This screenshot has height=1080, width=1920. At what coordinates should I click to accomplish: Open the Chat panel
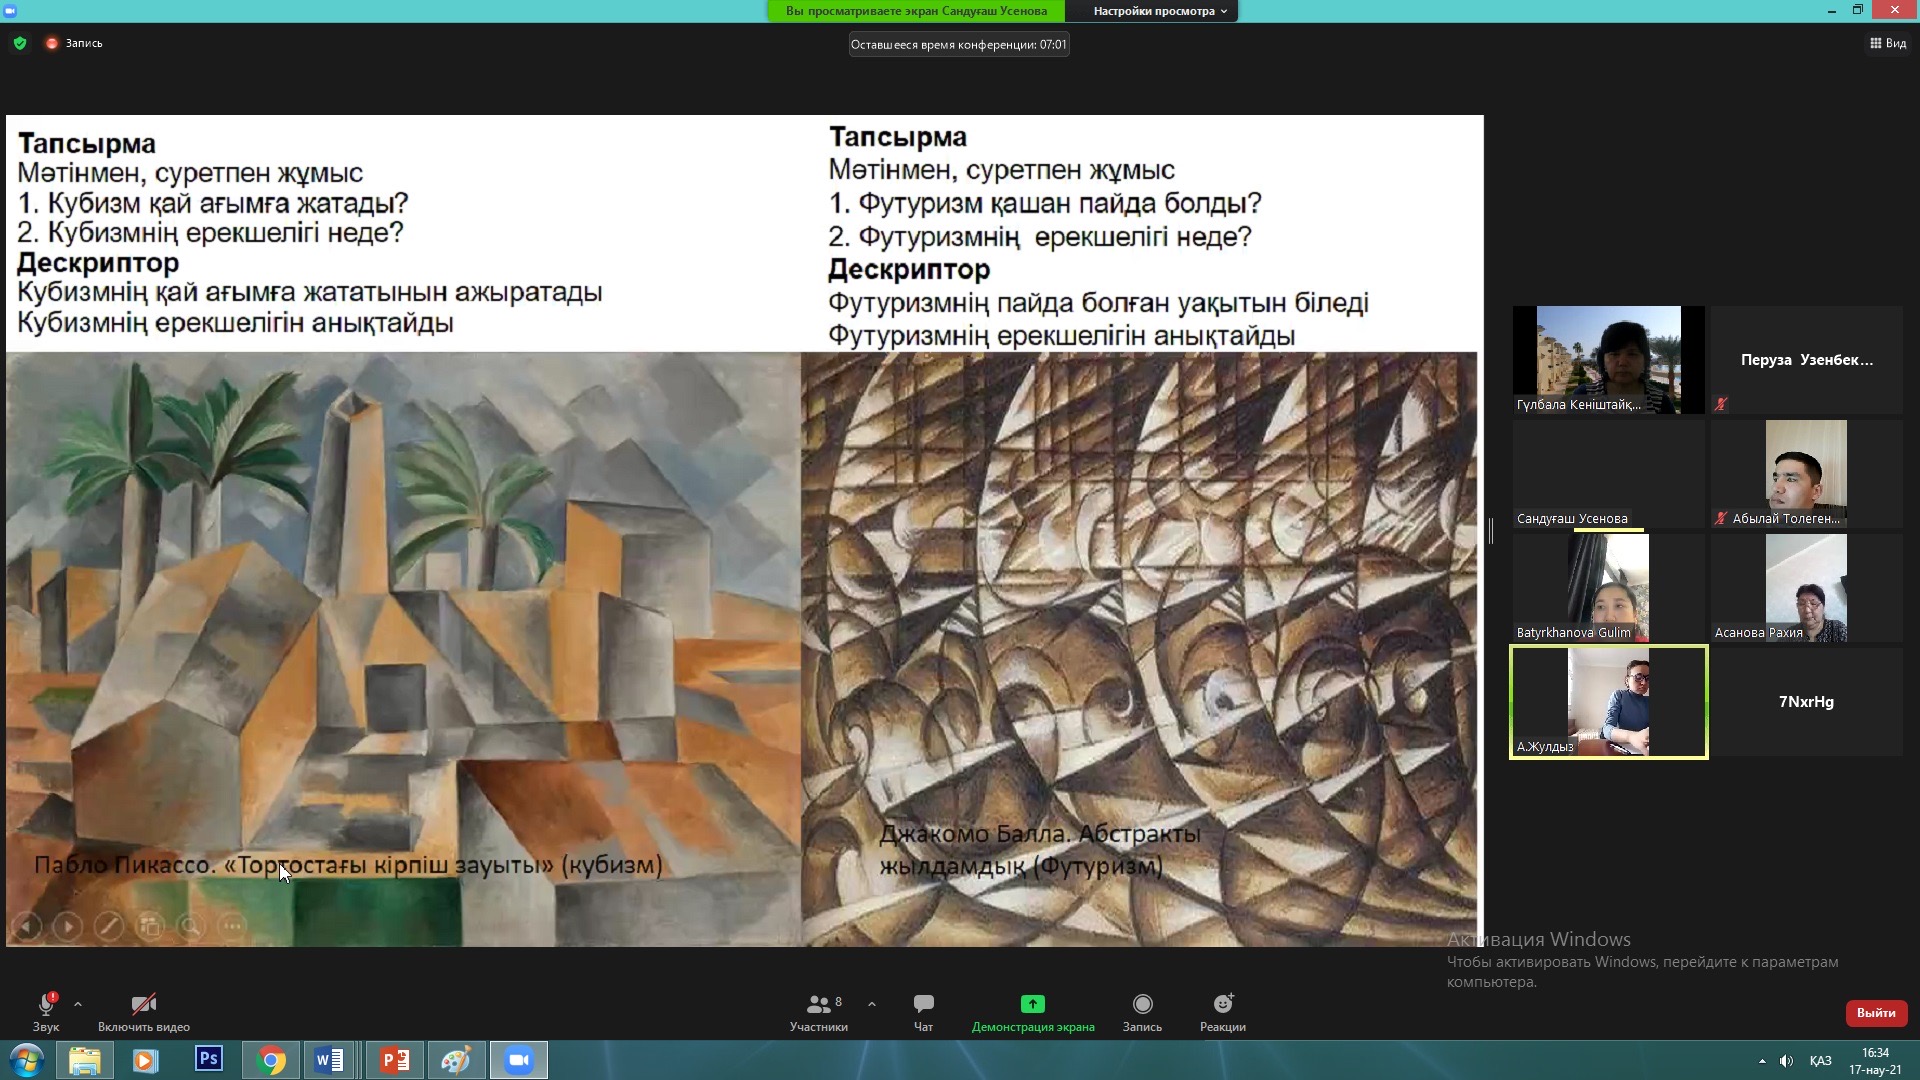click(923, 1004)
